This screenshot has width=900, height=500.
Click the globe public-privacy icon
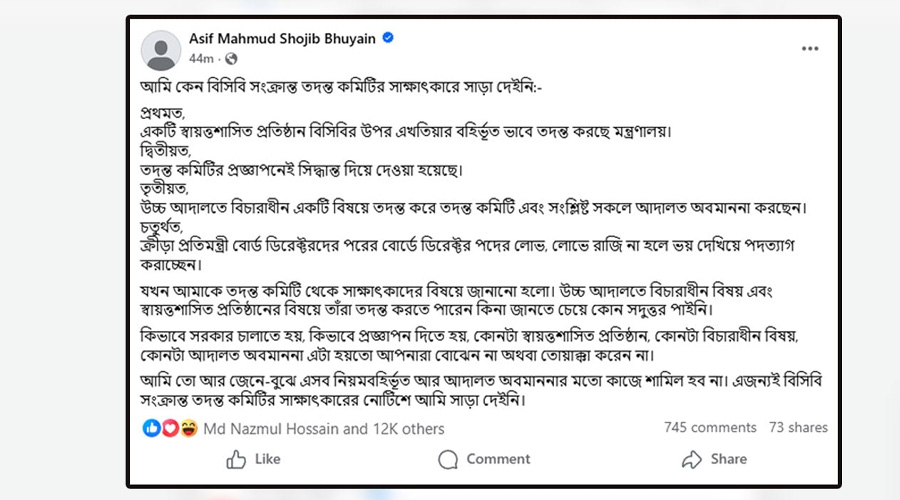232,59
